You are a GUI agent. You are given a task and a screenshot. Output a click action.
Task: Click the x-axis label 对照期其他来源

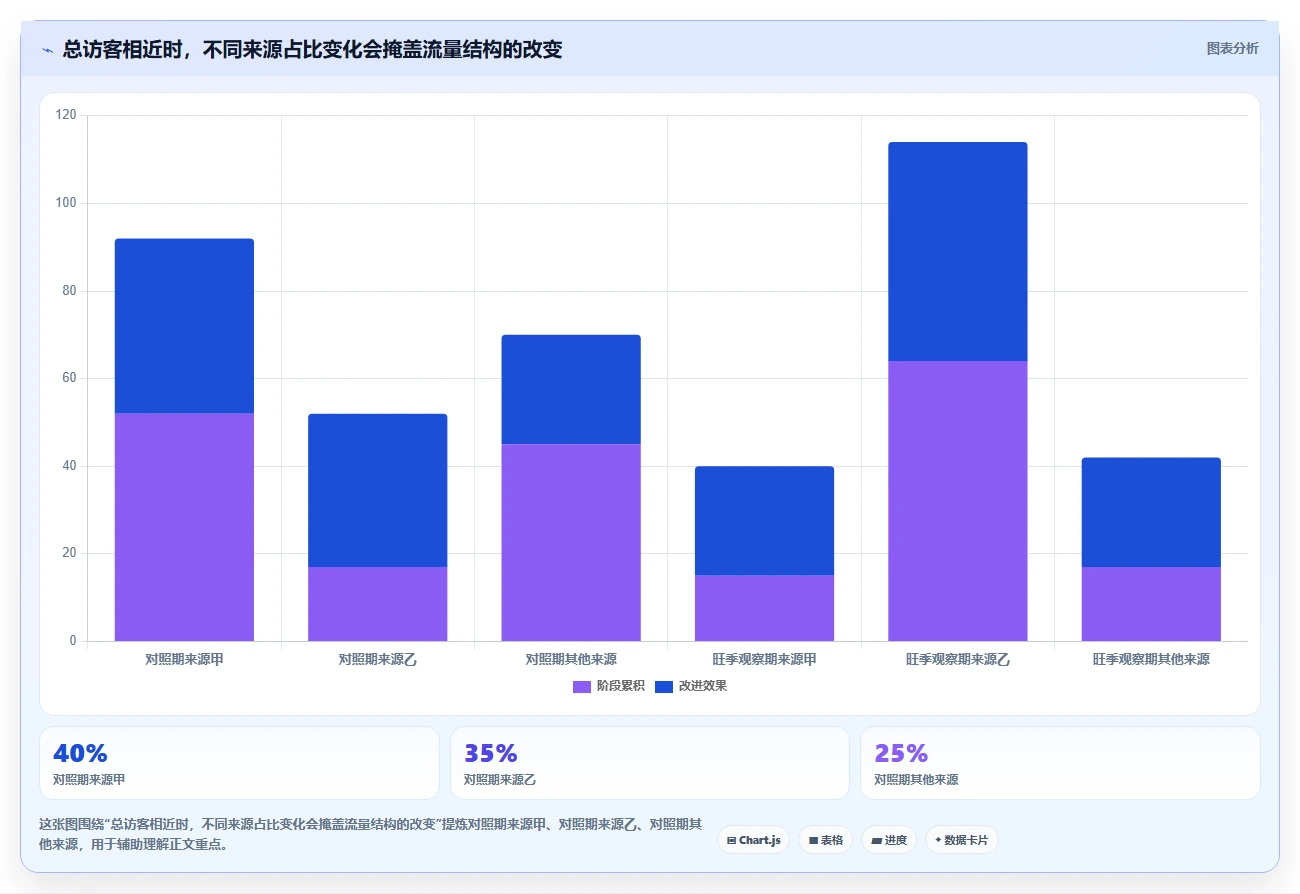point(571,659)
